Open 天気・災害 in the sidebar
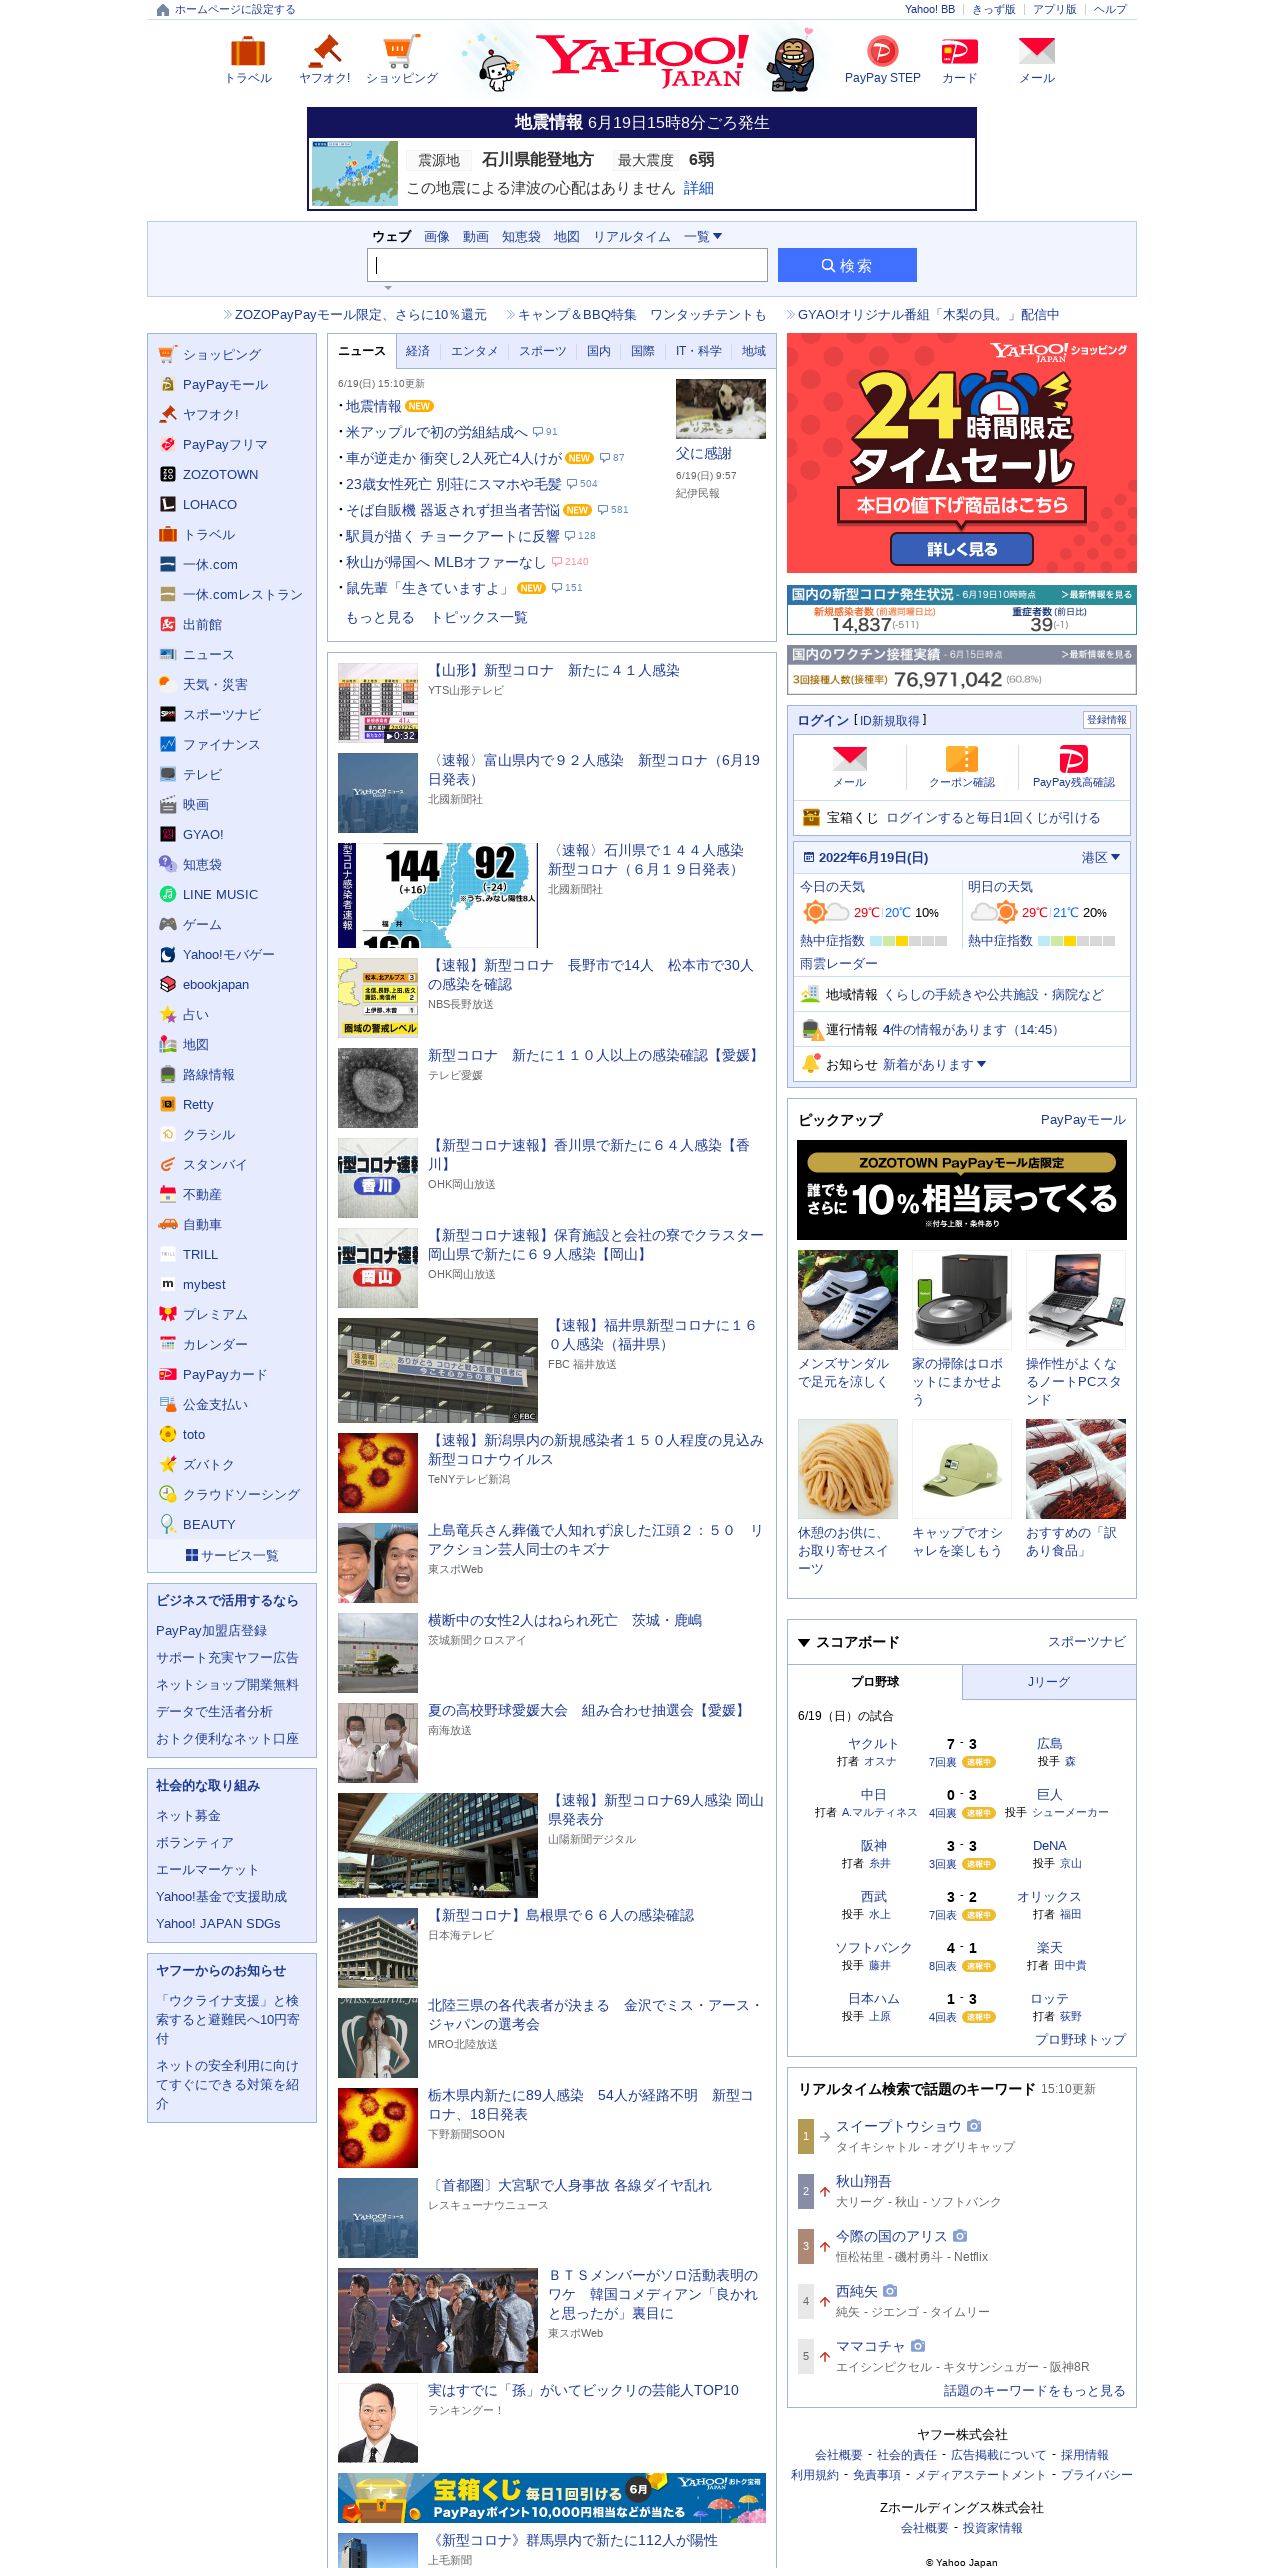 [215, 685]
